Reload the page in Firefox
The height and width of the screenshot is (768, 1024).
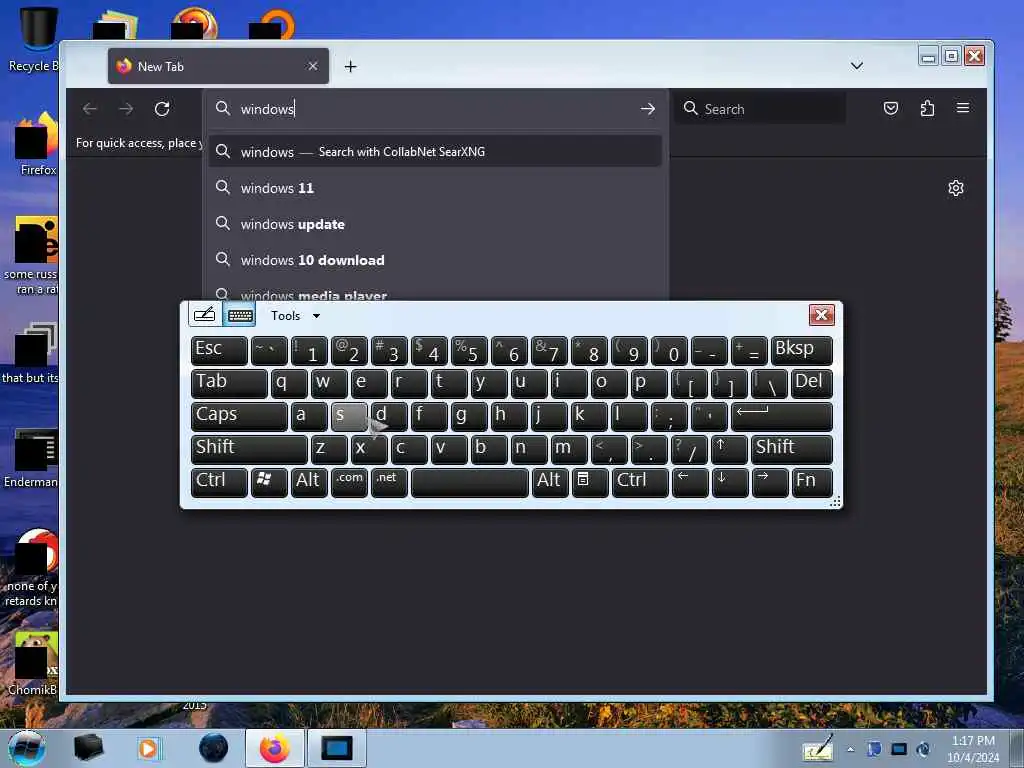[x=162, y=108]
